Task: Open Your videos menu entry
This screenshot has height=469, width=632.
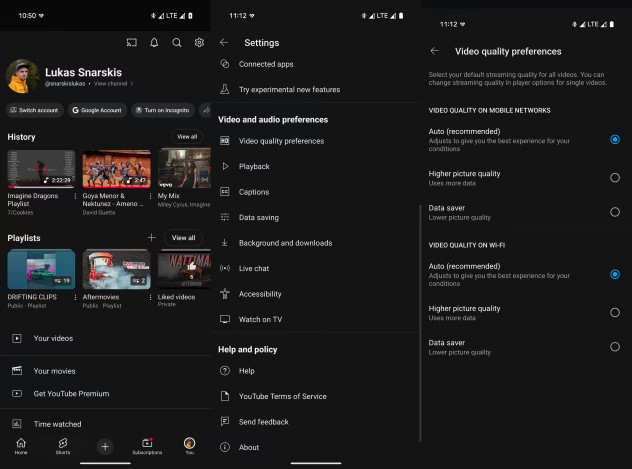Action: coord(105,338)
